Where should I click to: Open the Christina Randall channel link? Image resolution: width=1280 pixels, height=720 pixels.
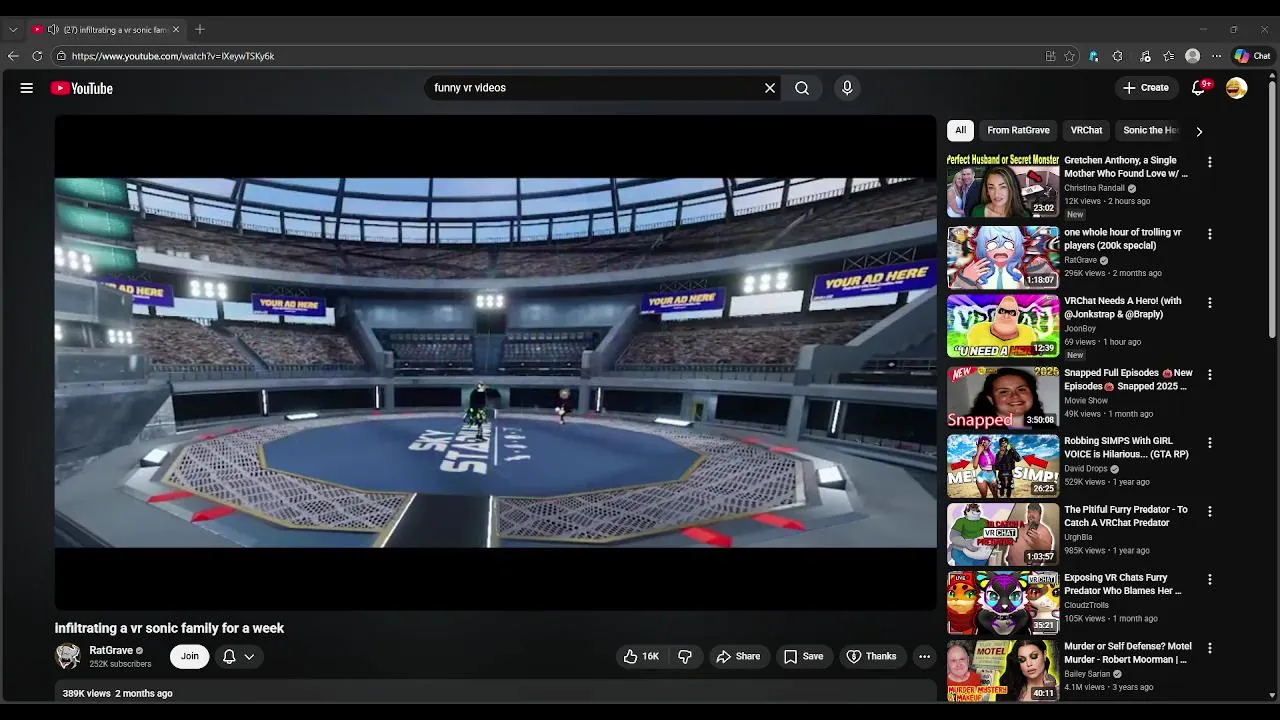coord(1095,188)
